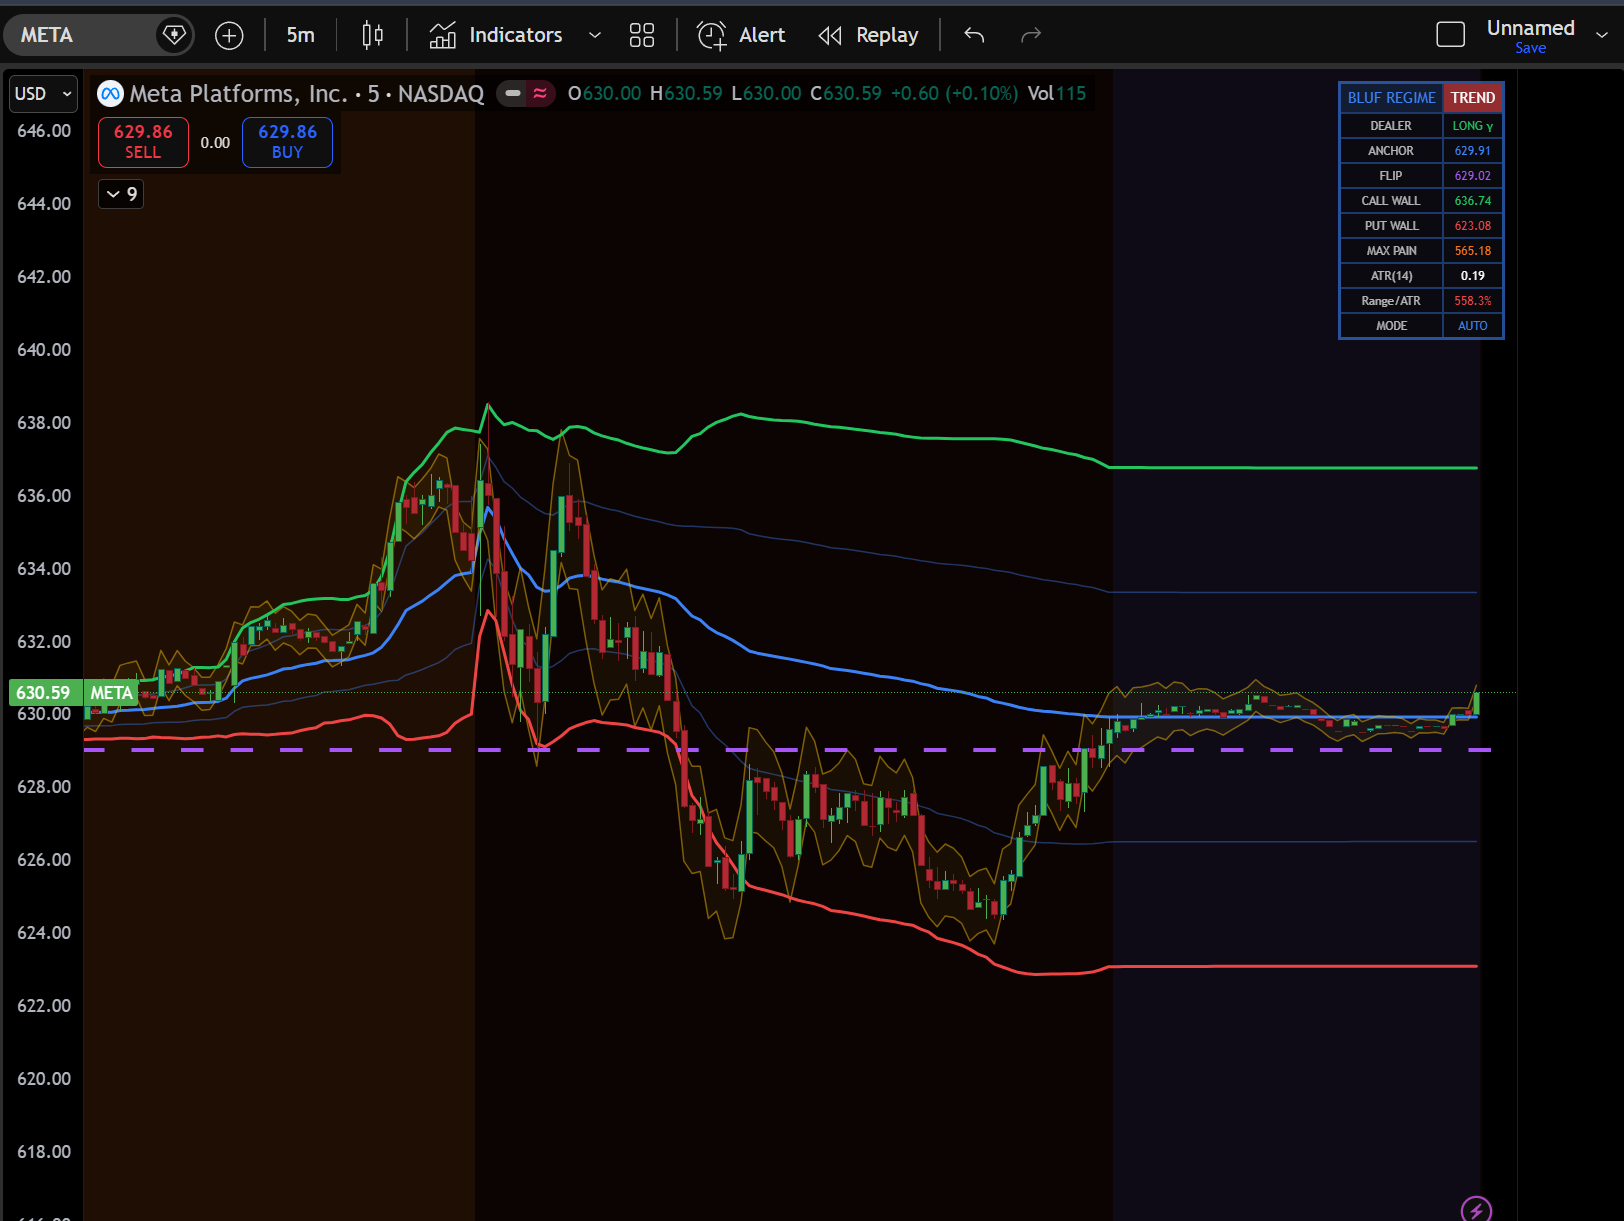Open the indicator templates grid icon

point(642,35)
